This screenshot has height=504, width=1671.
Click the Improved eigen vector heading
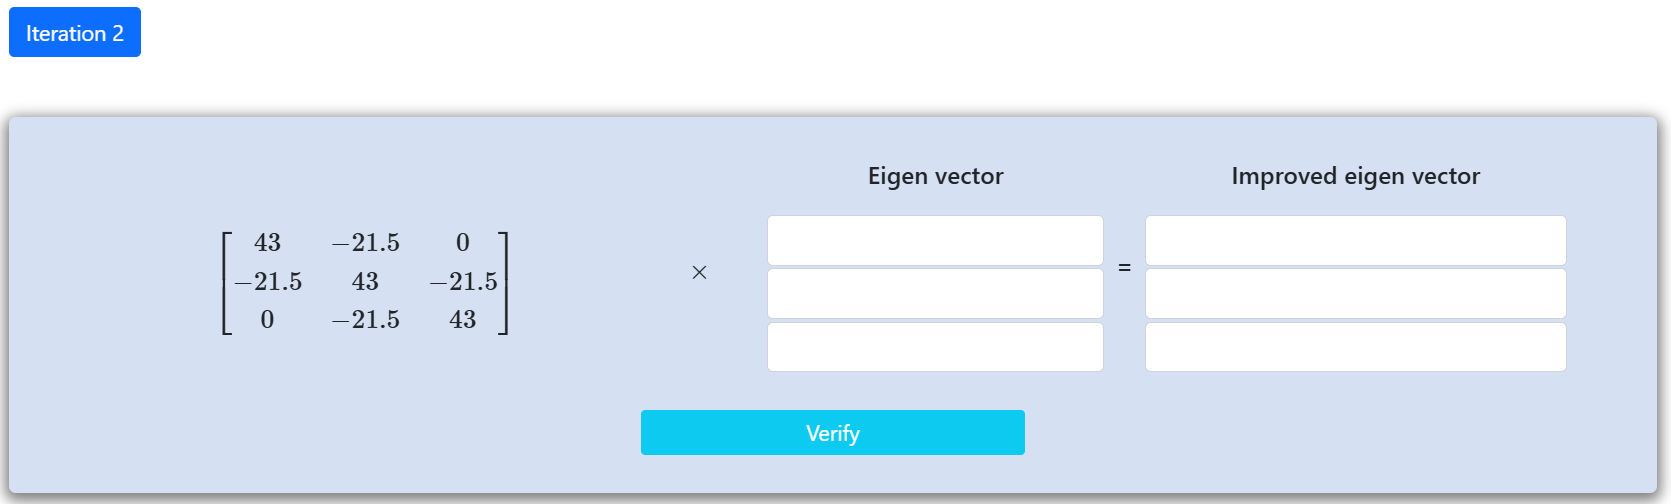pos(1355,176)
